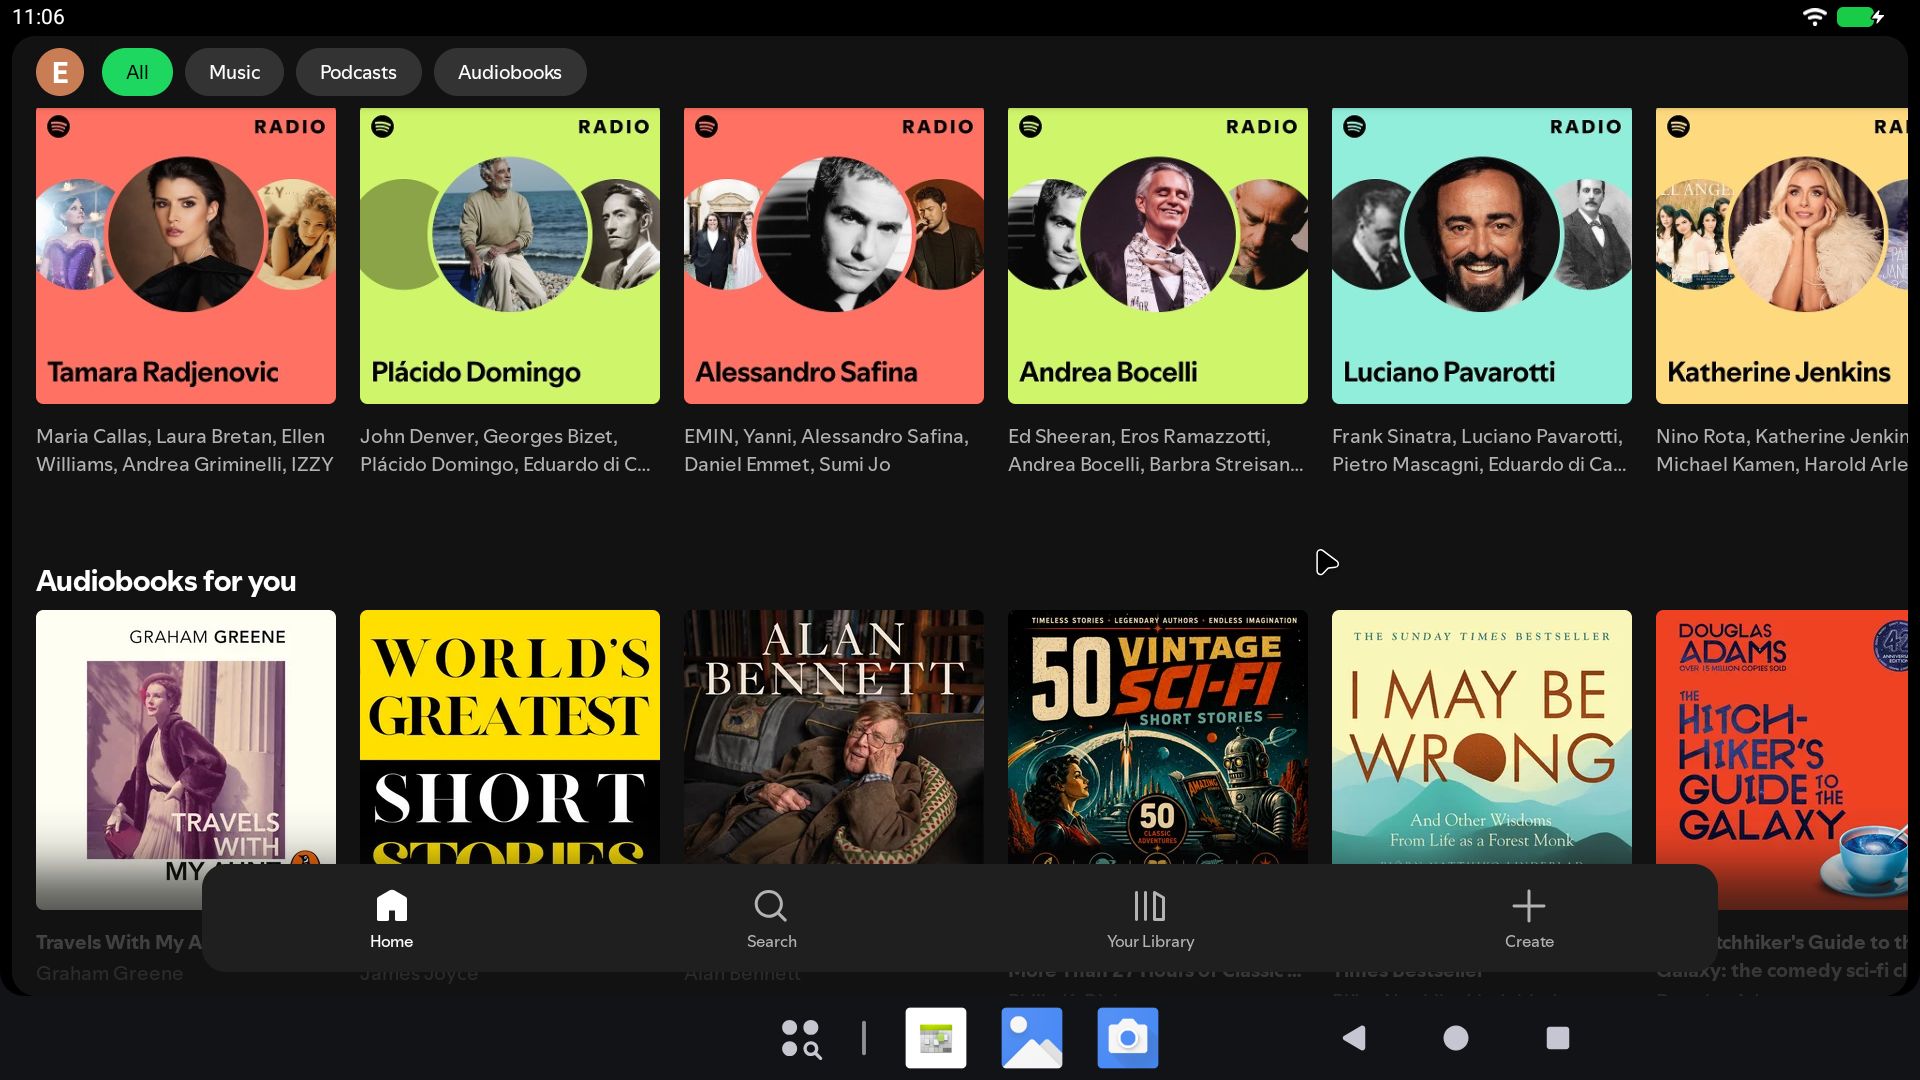Viewport: 1920px width, 1080px height.
Task: Open Andrea Bocelli radio card
Action: [x=1158, y=256]
